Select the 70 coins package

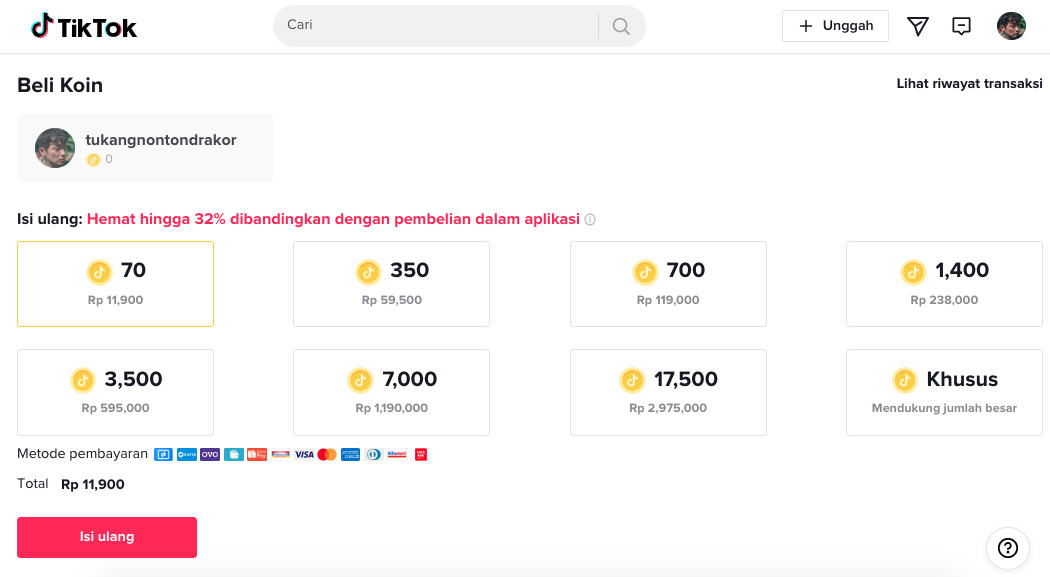115,284
